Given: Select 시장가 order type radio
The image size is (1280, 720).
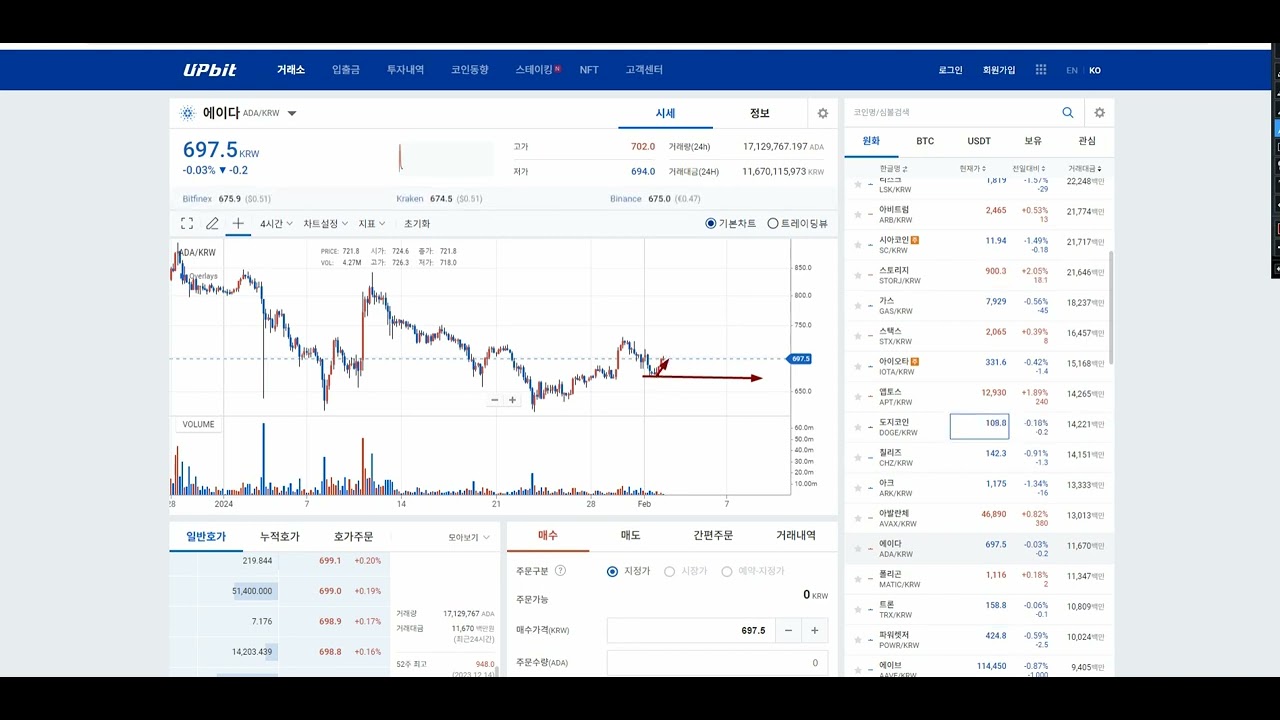Looking at the screenshot, I should coord(670,571).
